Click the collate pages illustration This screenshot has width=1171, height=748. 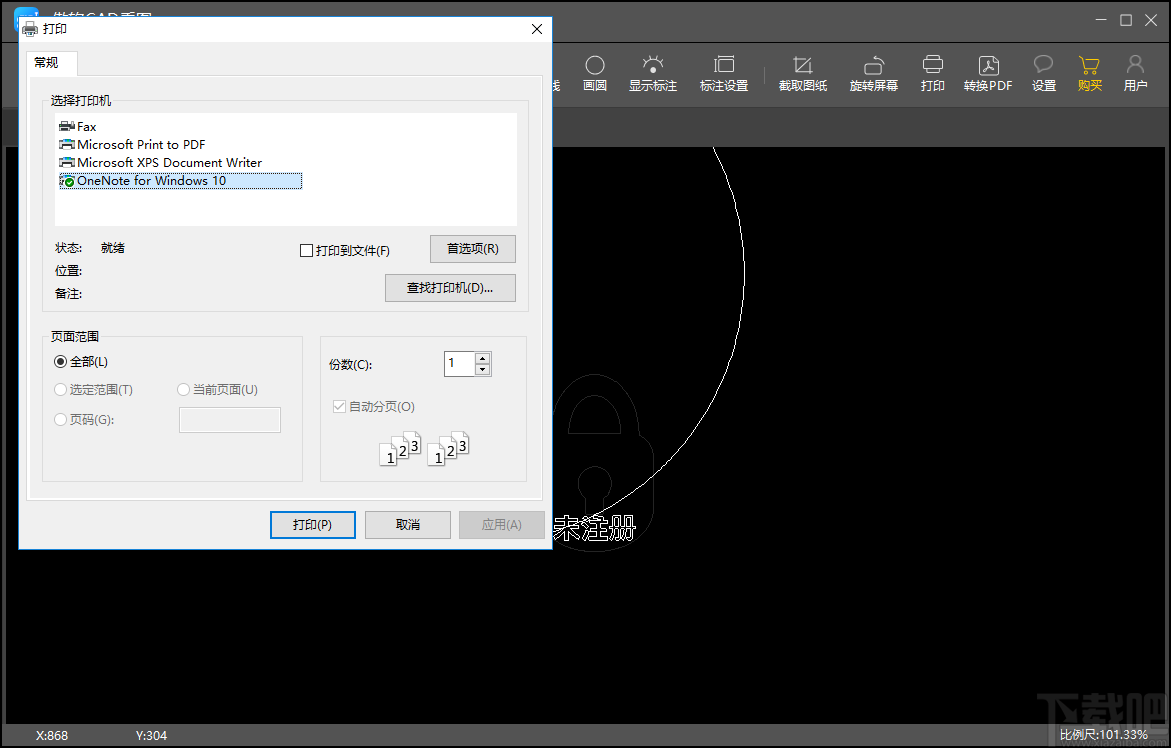424,448
